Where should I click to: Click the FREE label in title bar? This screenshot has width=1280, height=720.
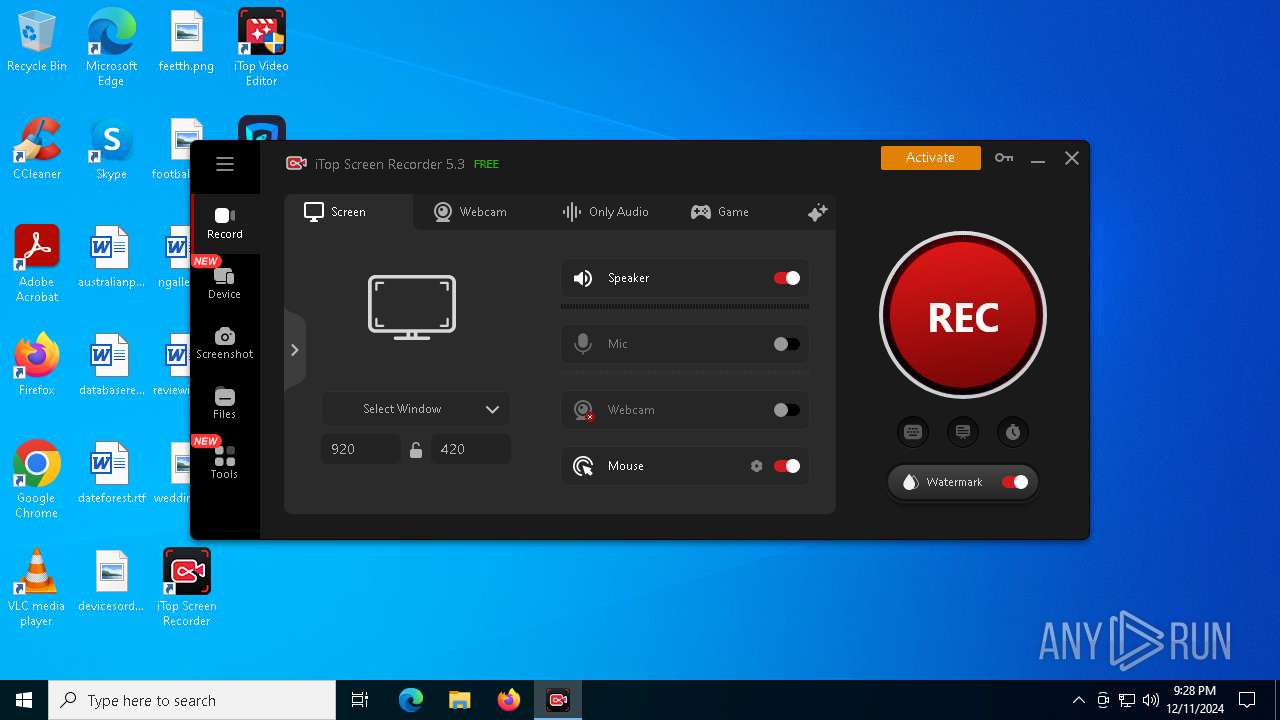pos(486,164)
